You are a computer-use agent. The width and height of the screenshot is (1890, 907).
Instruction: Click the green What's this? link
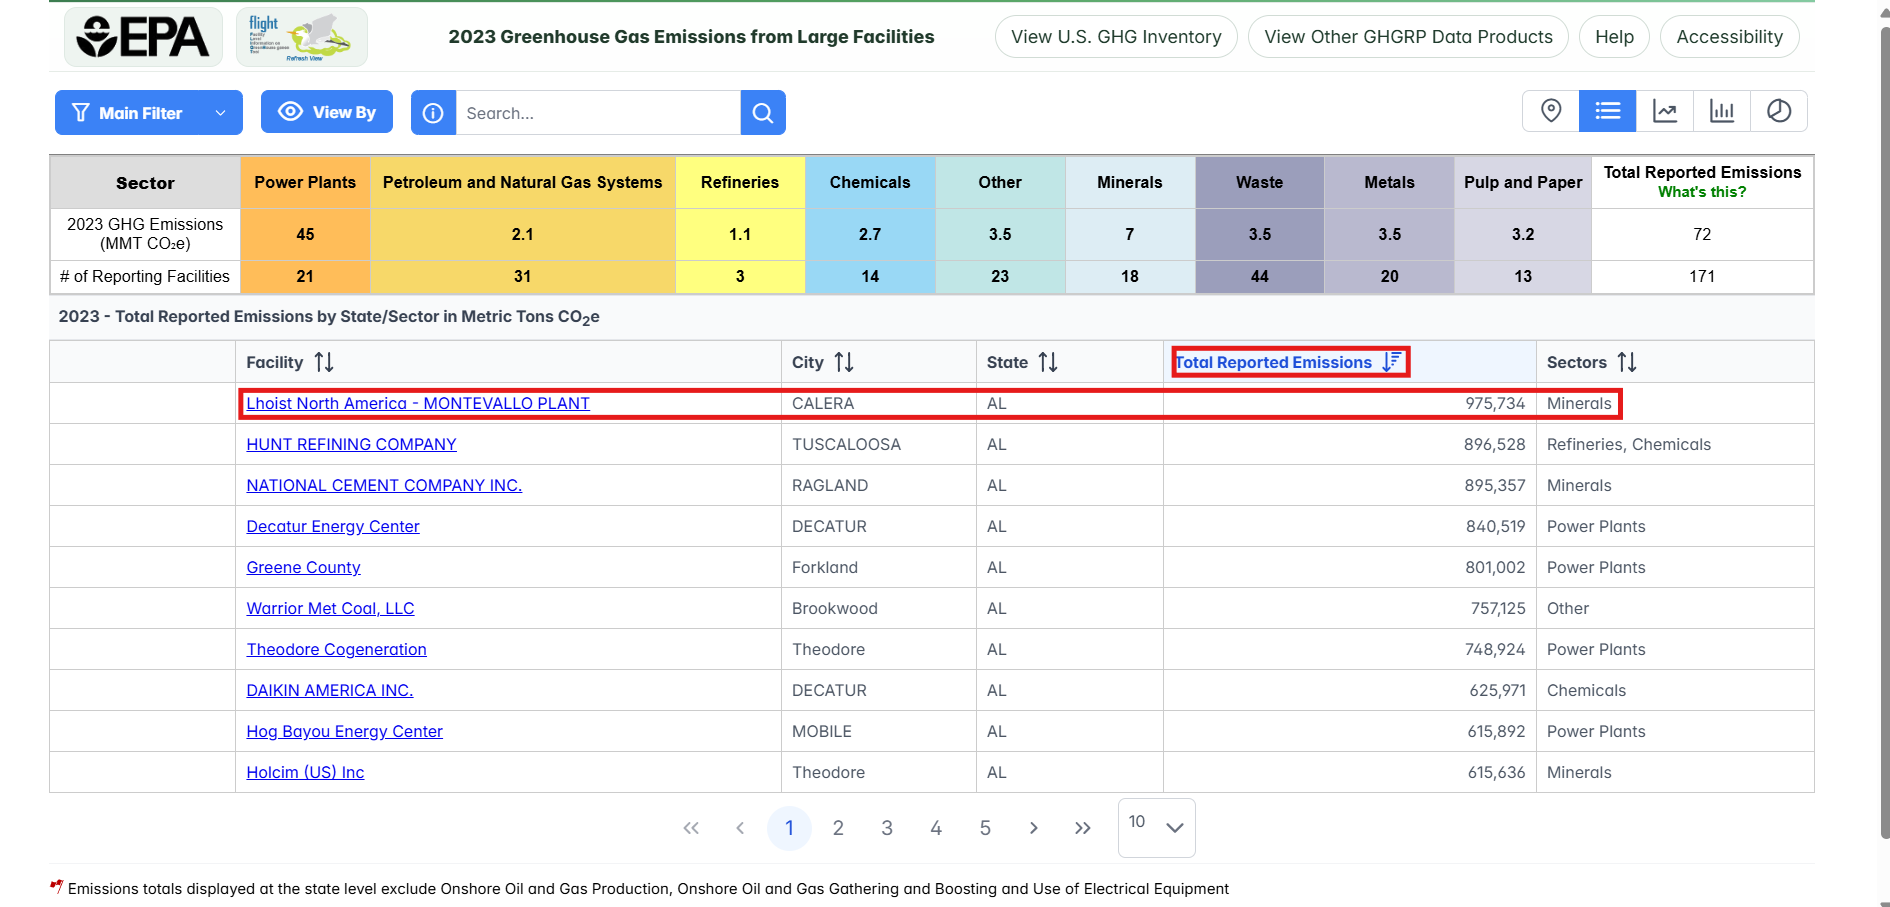tap(1702, 191)
